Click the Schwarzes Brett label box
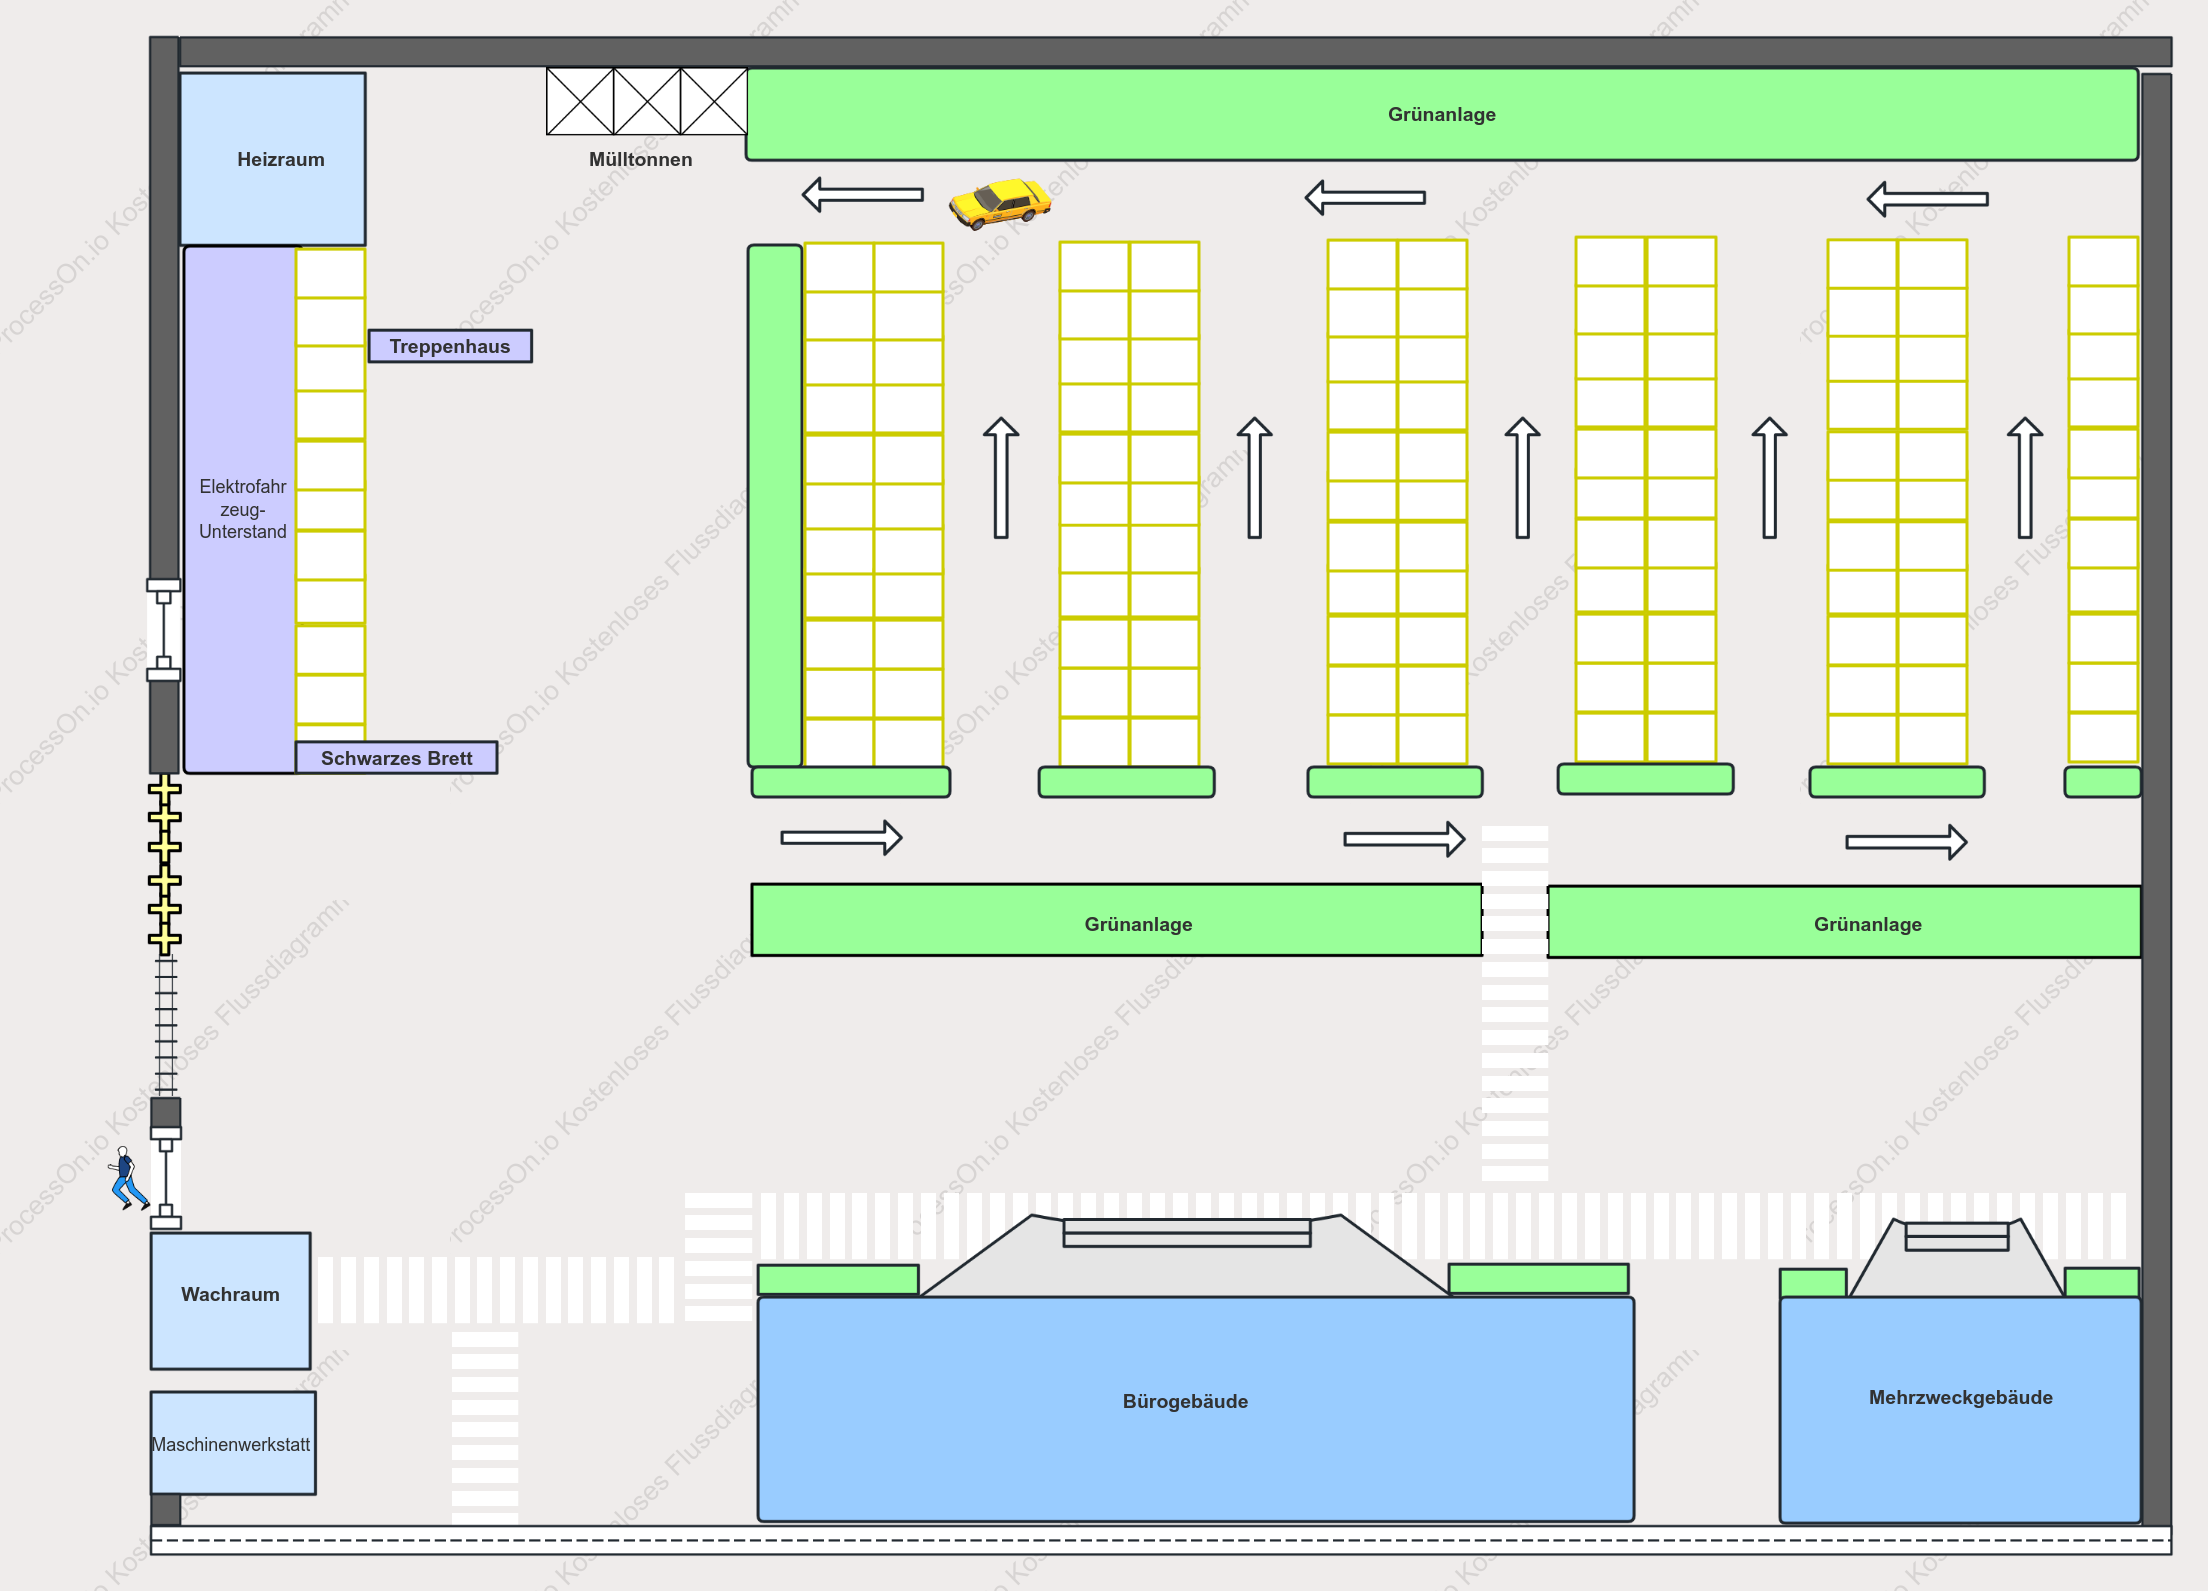Image resolution: width=2208 pixels, height=1591 pixels. coord(396,758)
